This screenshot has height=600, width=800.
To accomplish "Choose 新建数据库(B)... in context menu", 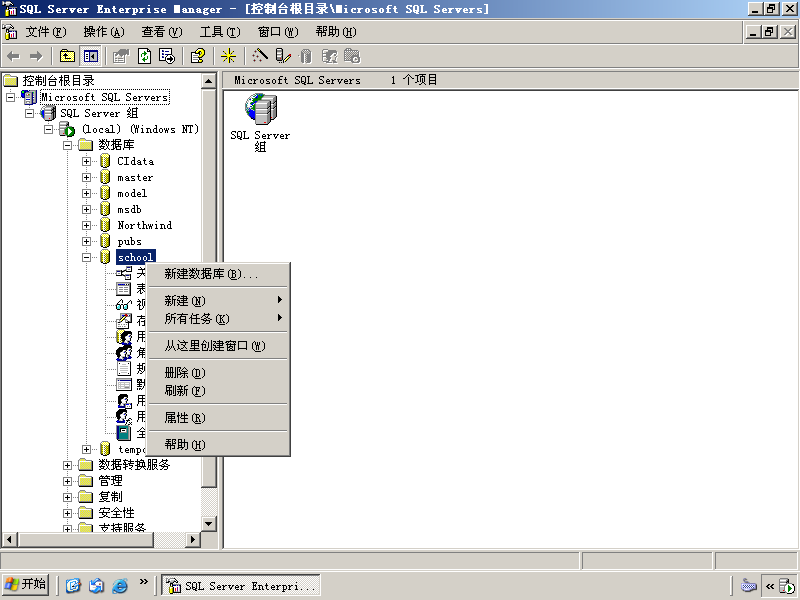I will pyautogui.click(x=218, y=274).
